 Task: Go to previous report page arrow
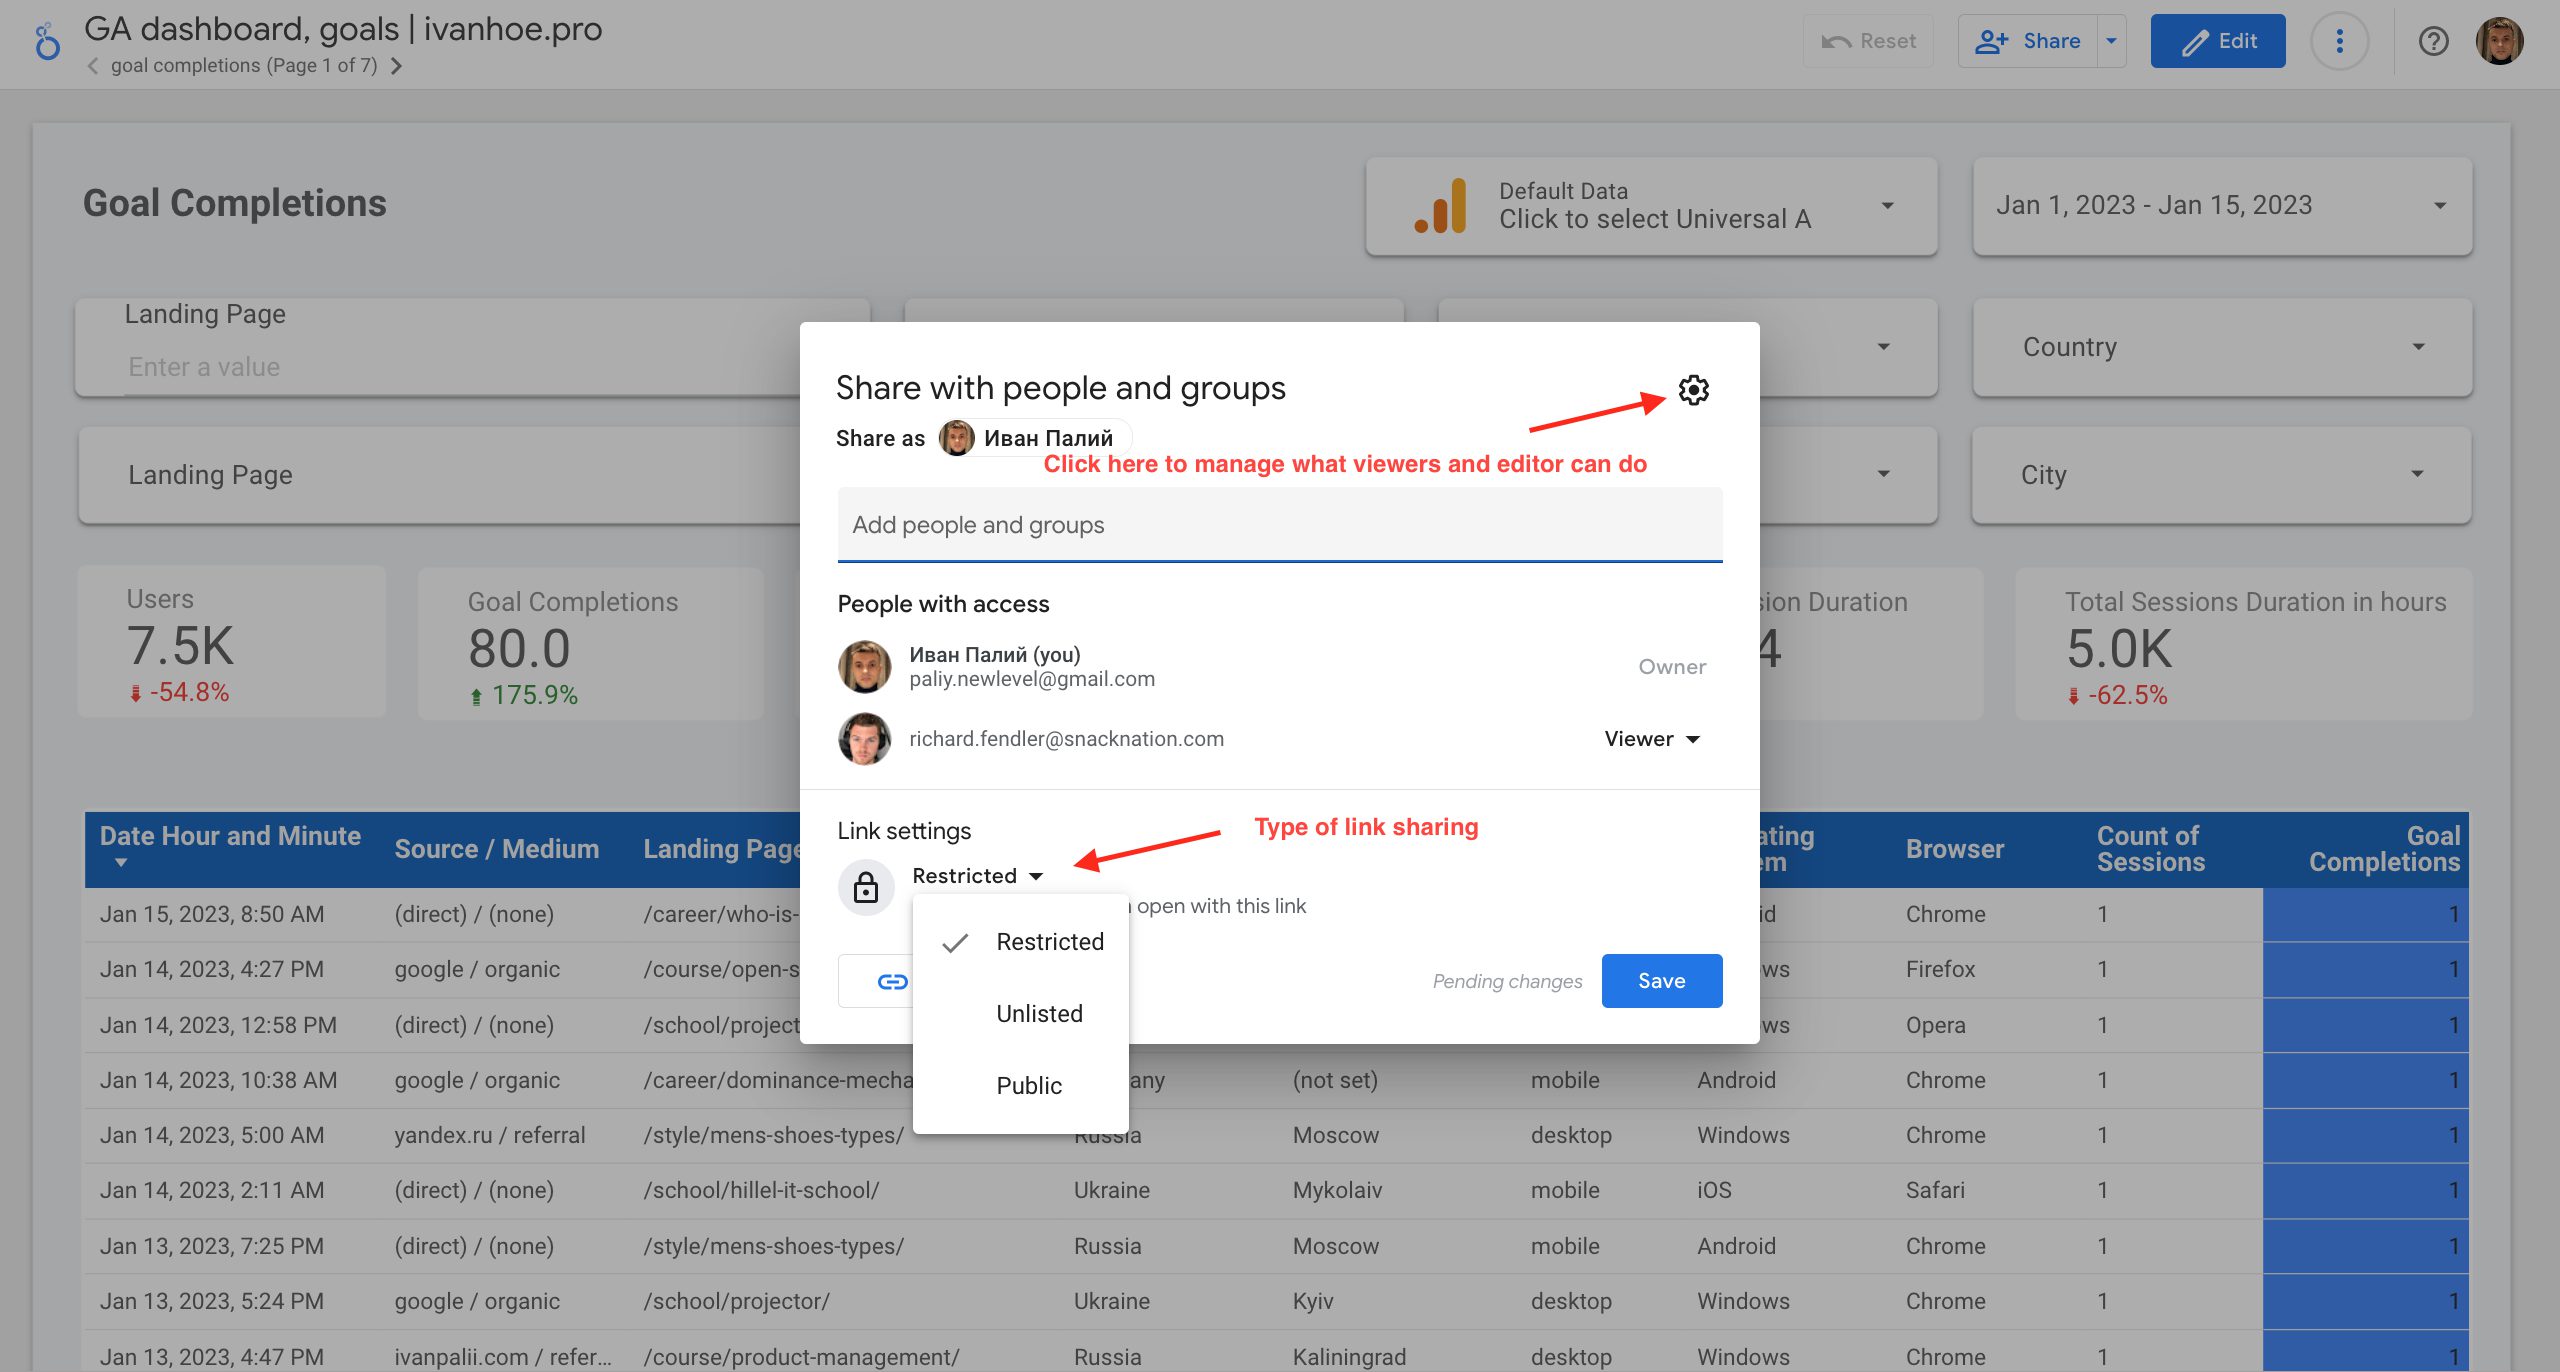[93, 66]
